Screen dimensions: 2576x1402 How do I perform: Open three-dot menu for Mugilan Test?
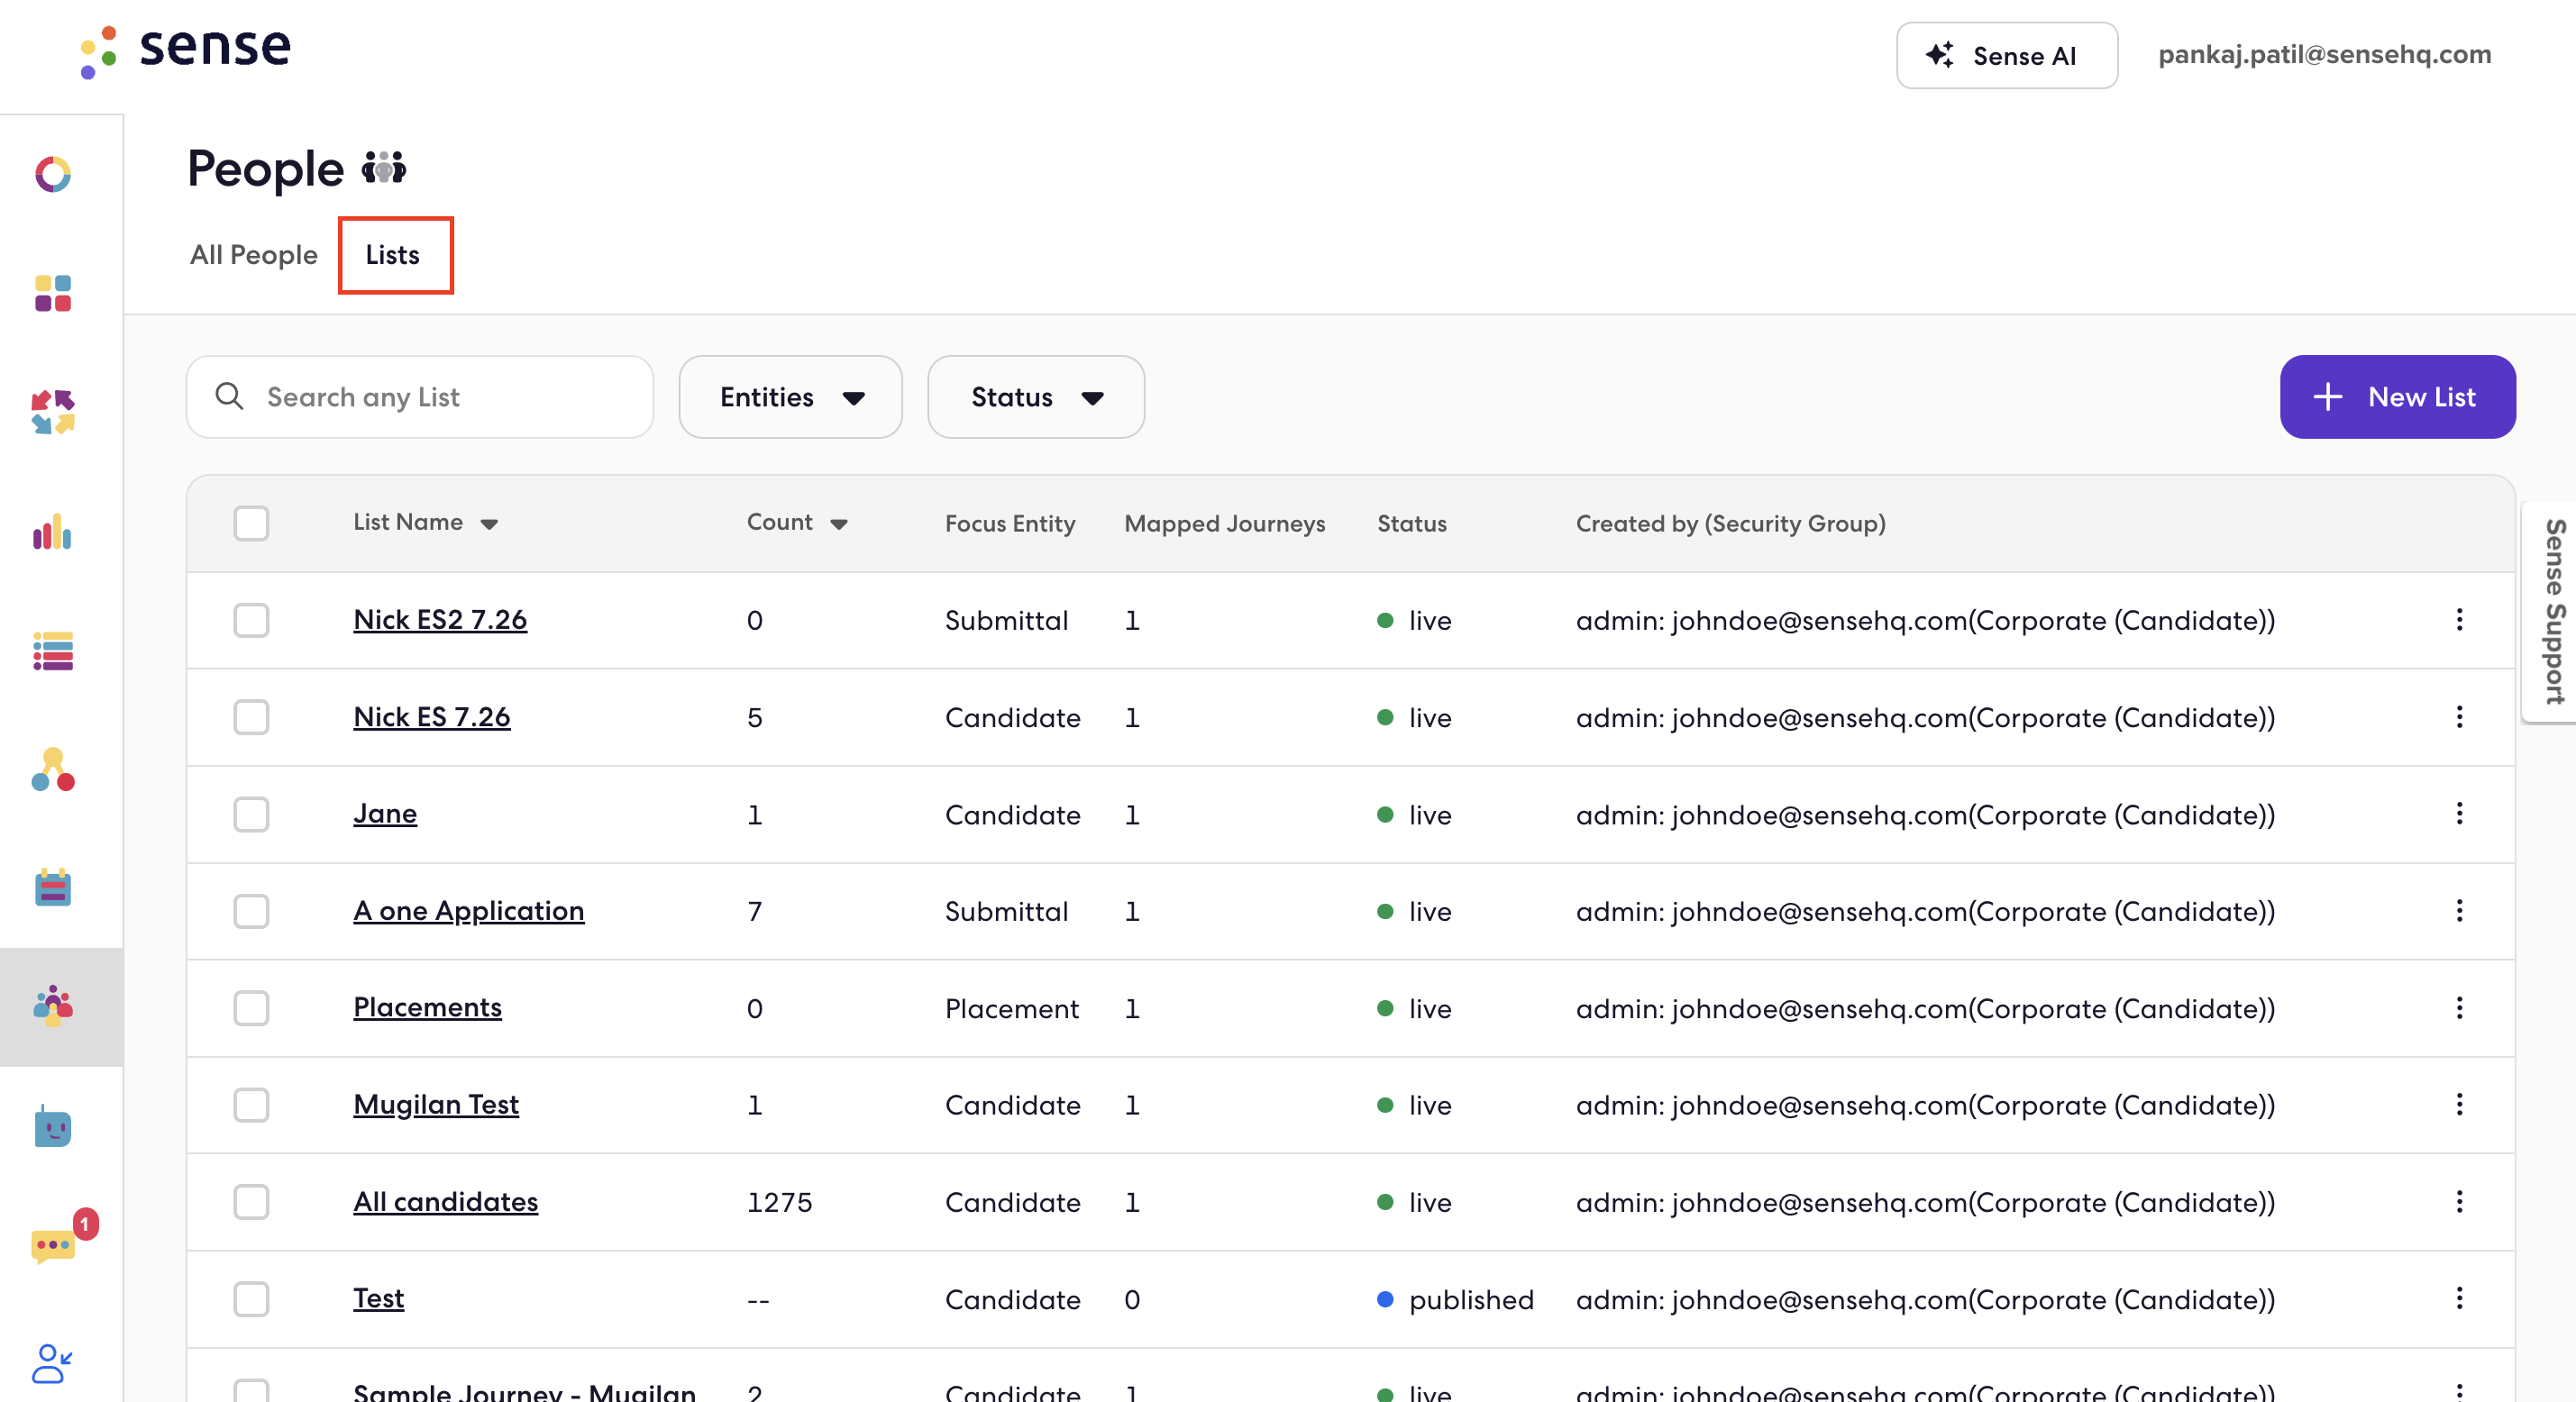tap(2459, 1105)
